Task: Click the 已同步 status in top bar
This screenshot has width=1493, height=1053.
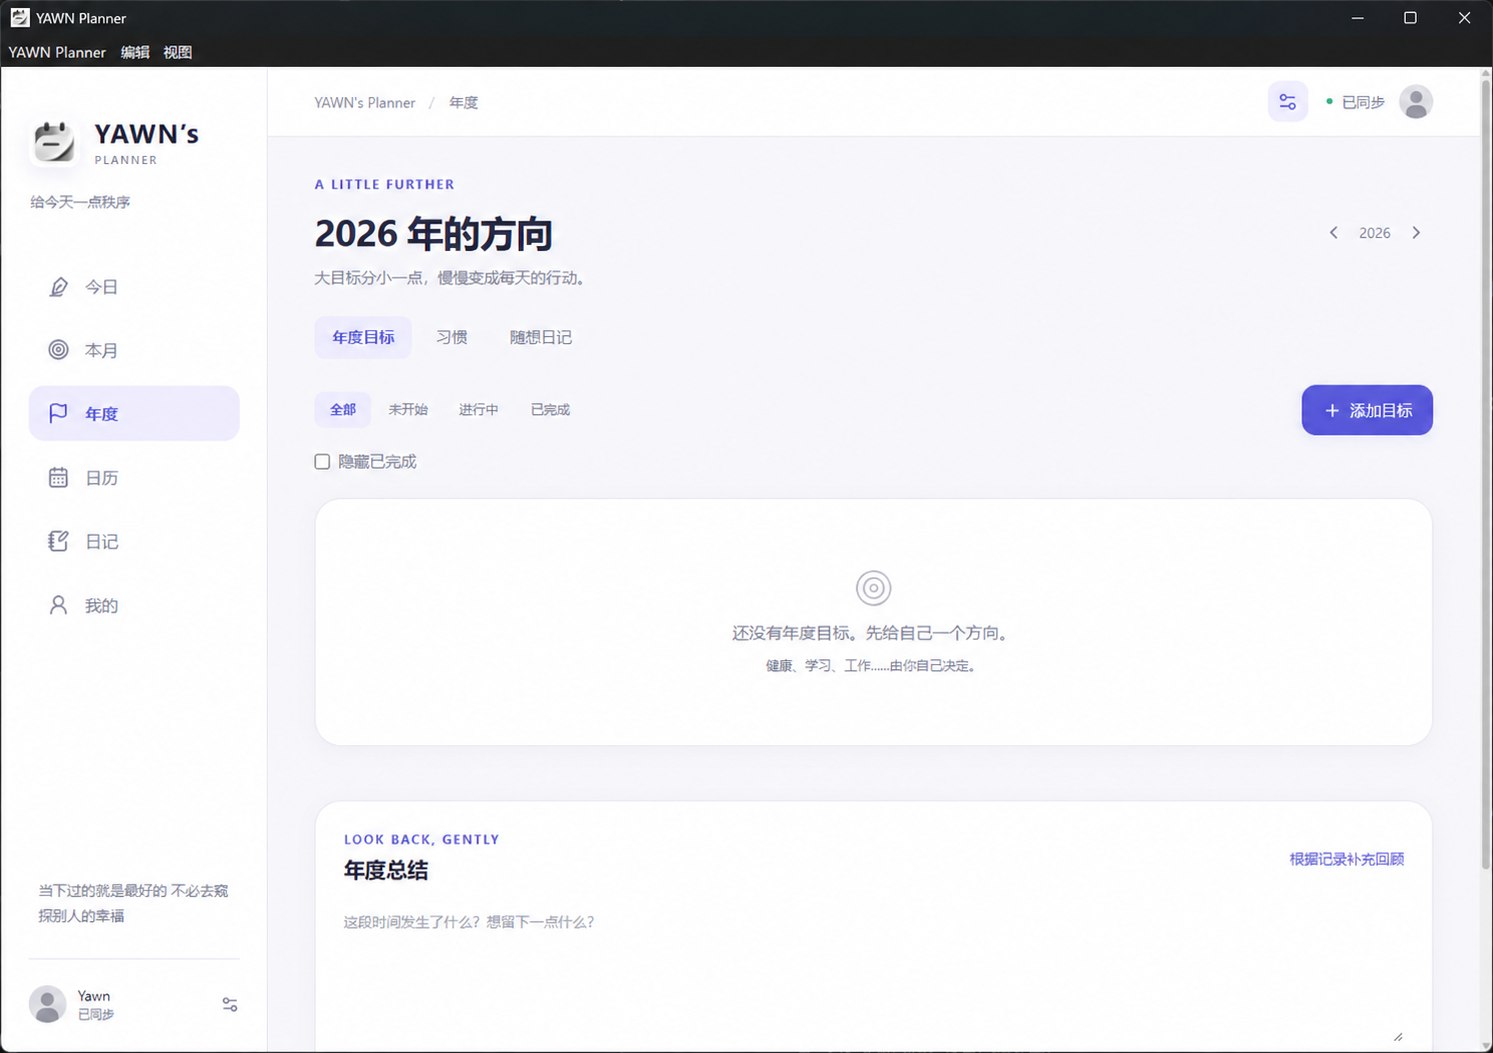Action: 1355,102
